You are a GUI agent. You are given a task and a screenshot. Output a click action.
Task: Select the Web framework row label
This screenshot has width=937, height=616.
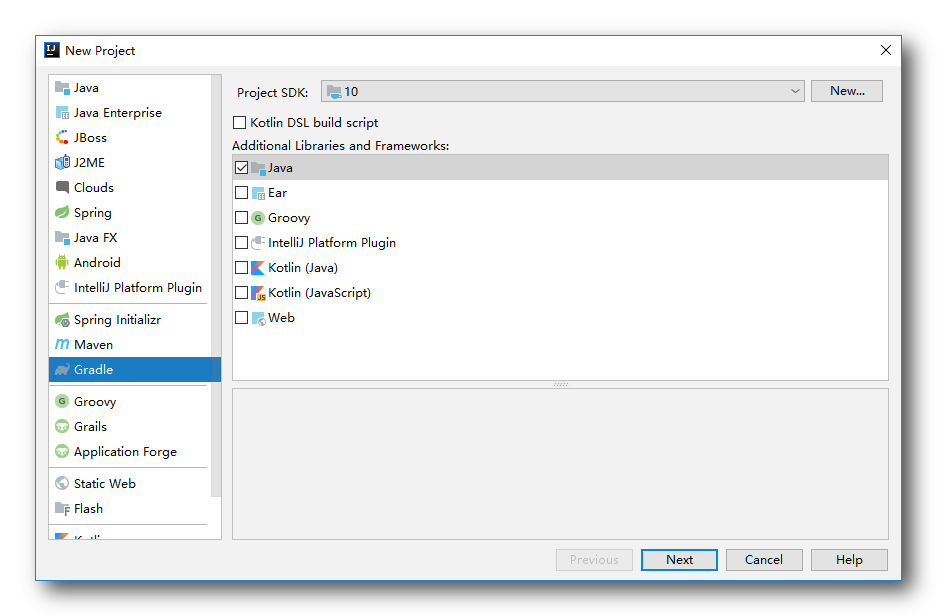(x=281, y=318)
